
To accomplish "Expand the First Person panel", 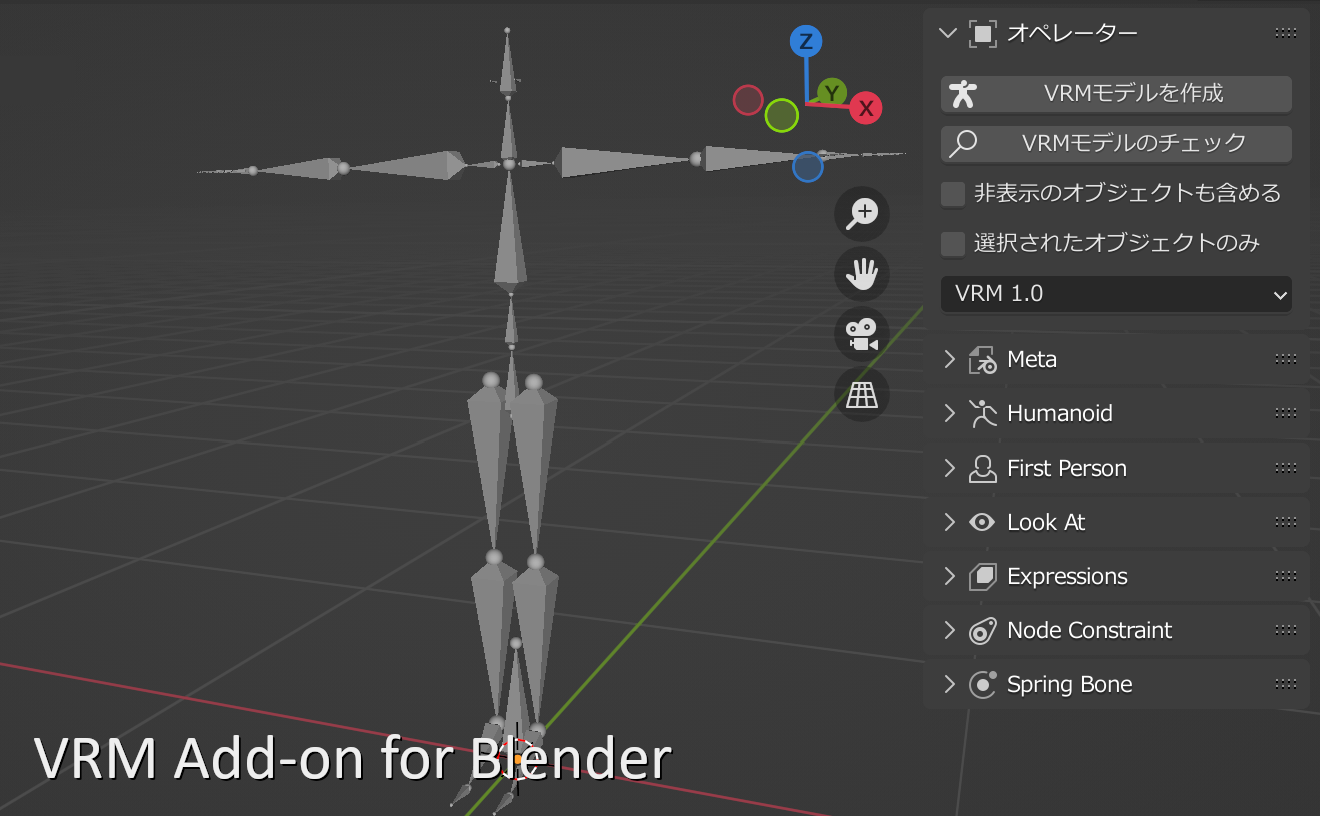I will [950, 468].
